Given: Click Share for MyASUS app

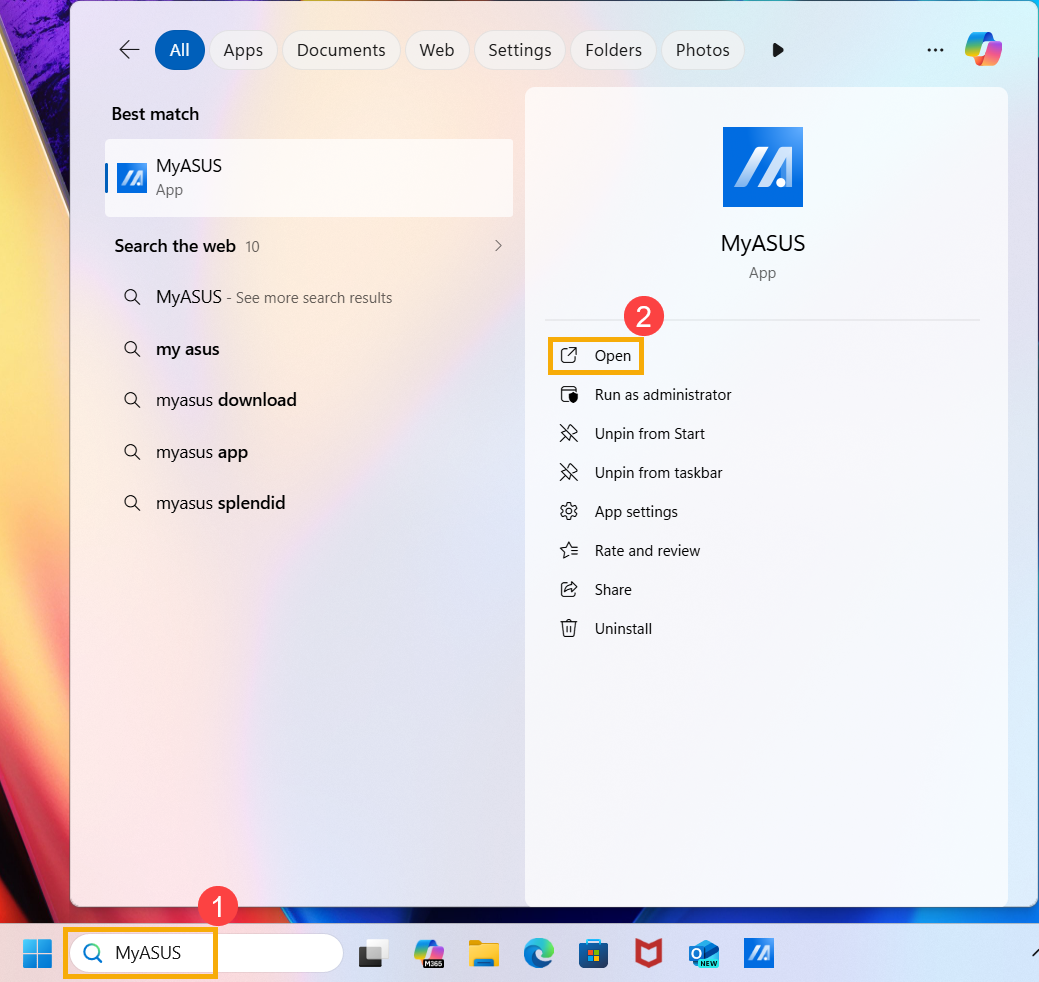Looking at the screenshot, I should coord(596,590).
